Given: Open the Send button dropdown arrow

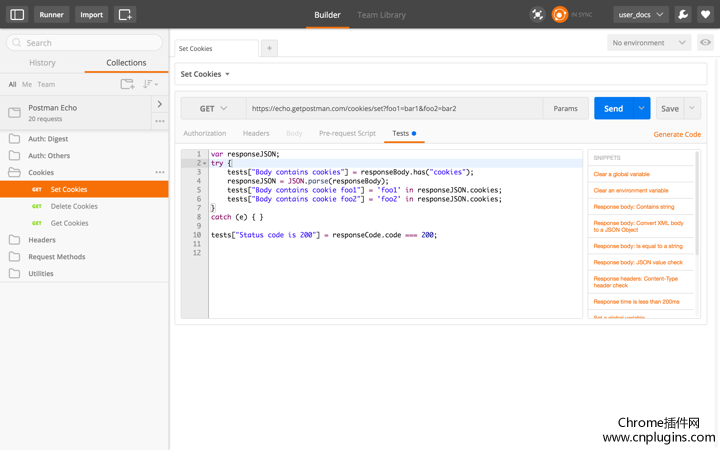Looking at the screenshot, I should [x=641, y=108].
